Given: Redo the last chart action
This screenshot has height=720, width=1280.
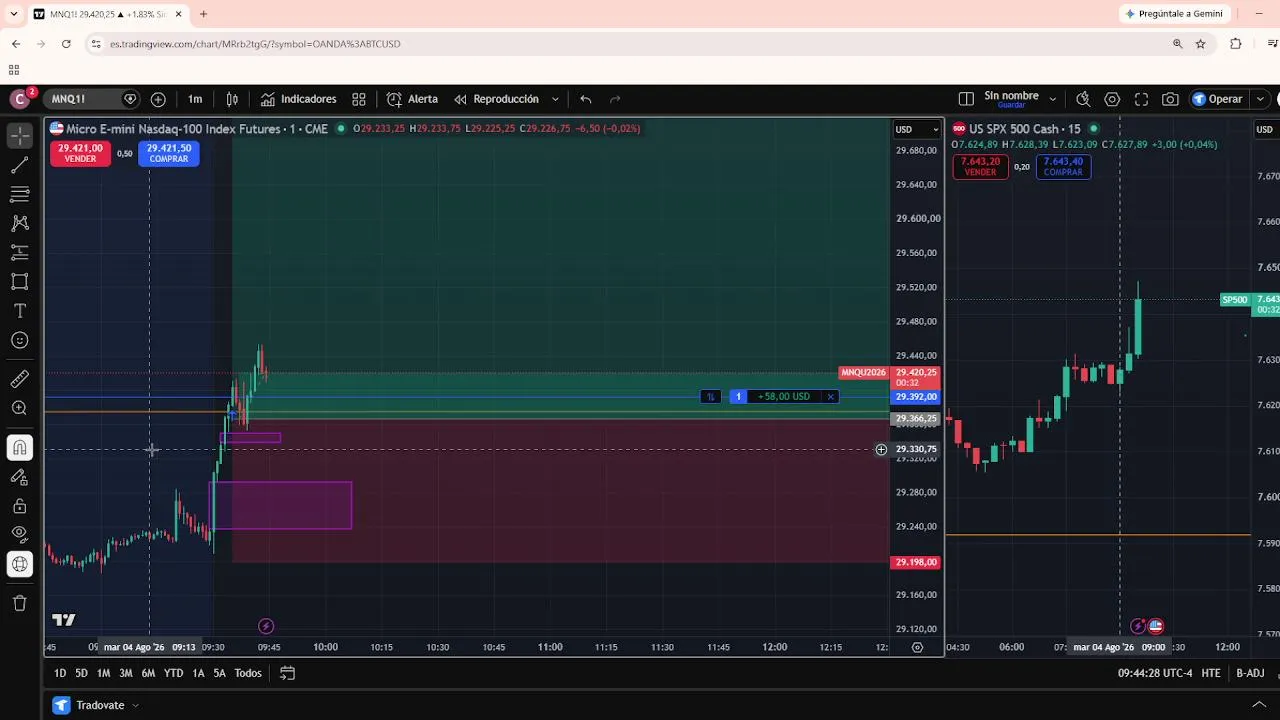Looking at the screenshot, I should click(615, 99).
